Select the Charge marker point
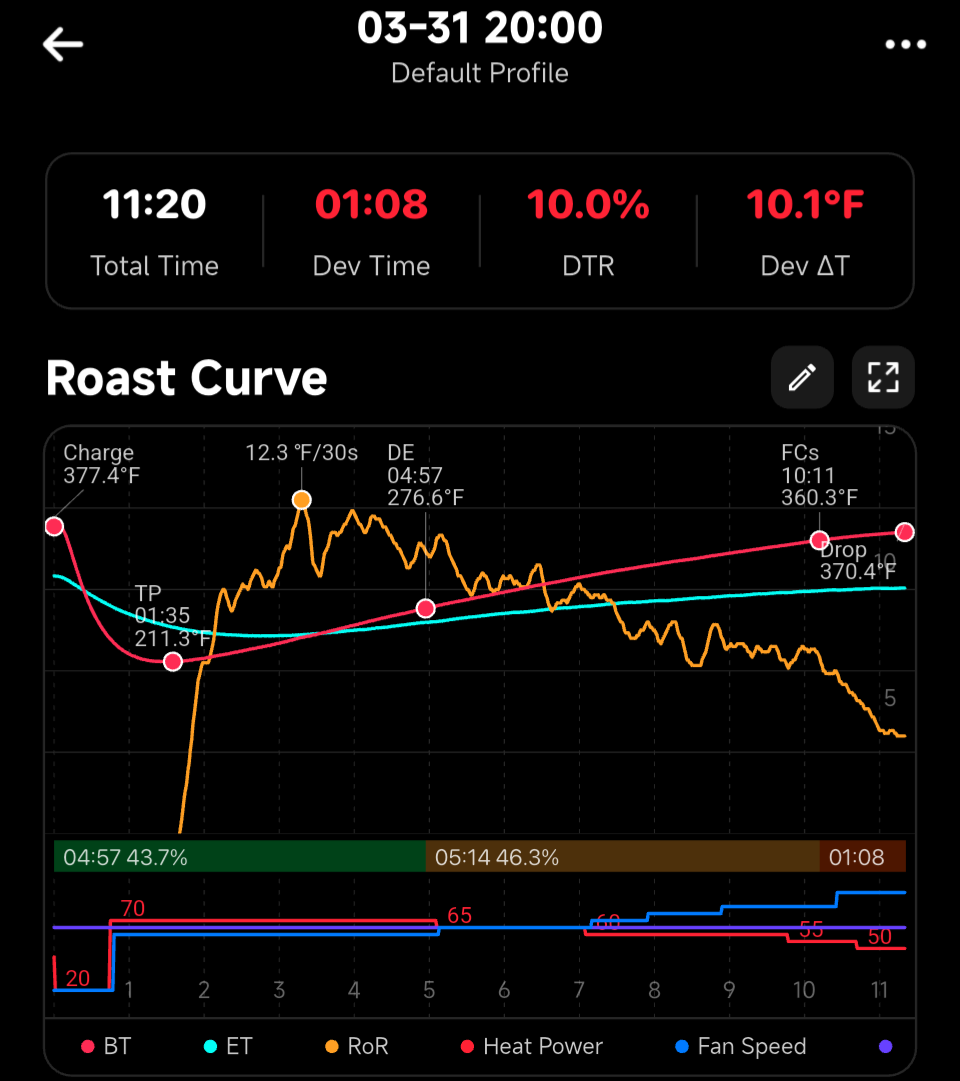Viewport: 960px width, 1081px height. pyautogui.click(x=54, y=526)
